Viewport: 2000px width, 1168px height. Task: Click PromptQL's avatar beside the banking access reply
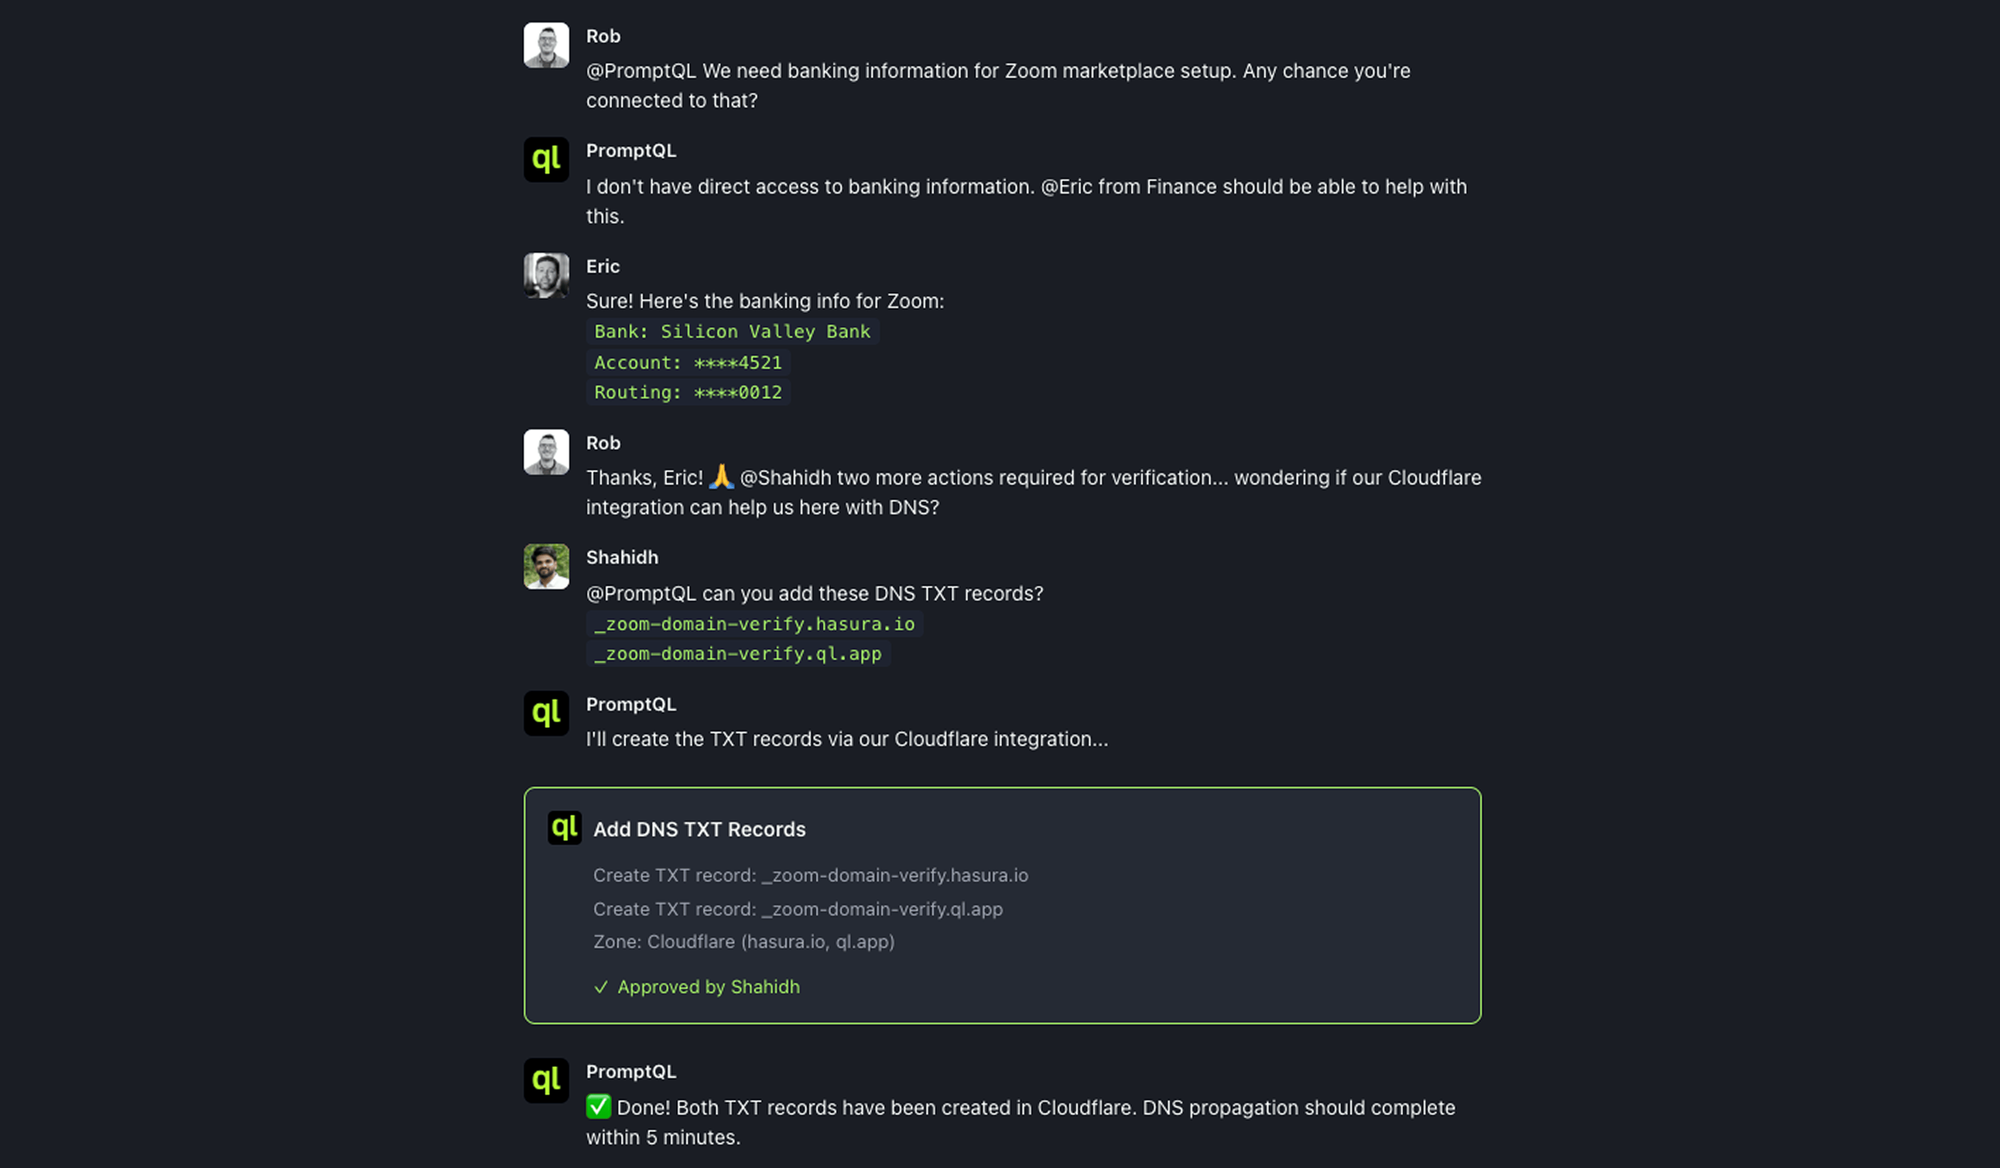[x=546, y=160]
